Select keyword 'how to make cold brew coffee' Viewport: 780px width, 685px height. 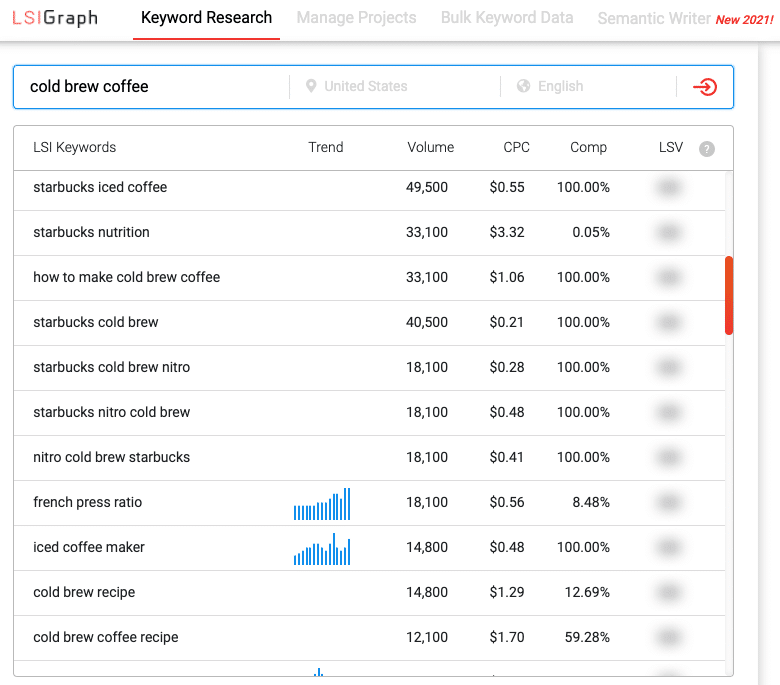point(126,277)
